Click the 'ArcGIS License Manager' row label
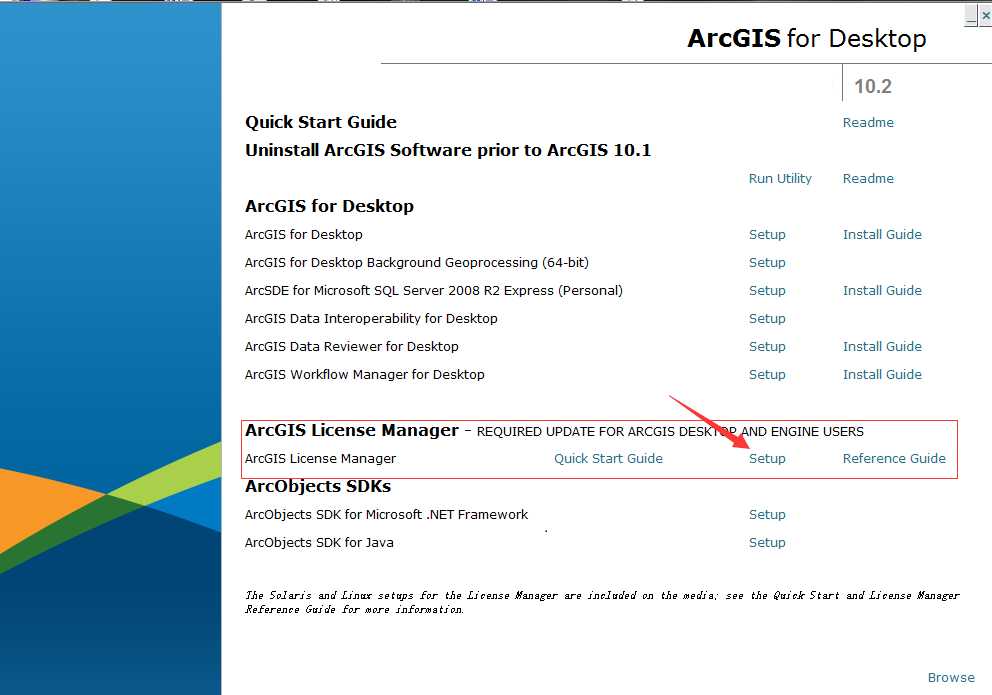Viewport: 992px width, 695px height. pyautogui.click(x=320, y=458)
